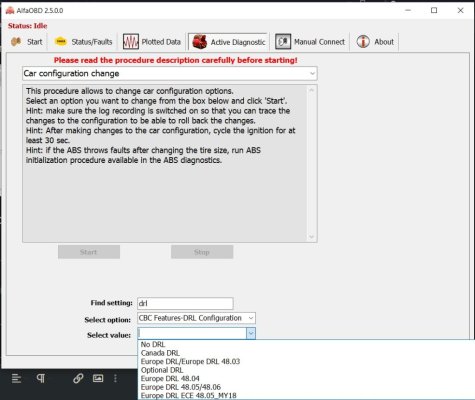This screenshot has height=400, width=475.
Task: Click the Plotted Data waveform icon
Action: tap(131, 42)
